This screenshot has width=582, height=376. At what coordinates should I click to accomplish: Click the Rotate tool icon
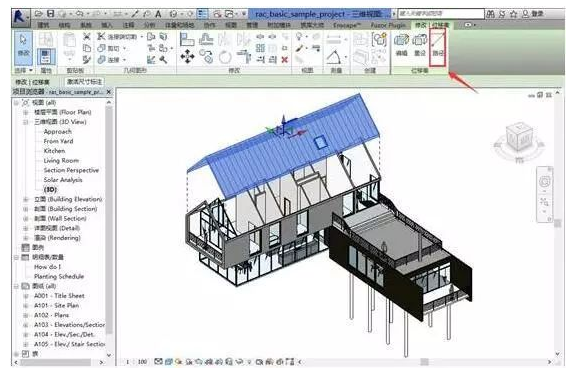pos(225,58)
